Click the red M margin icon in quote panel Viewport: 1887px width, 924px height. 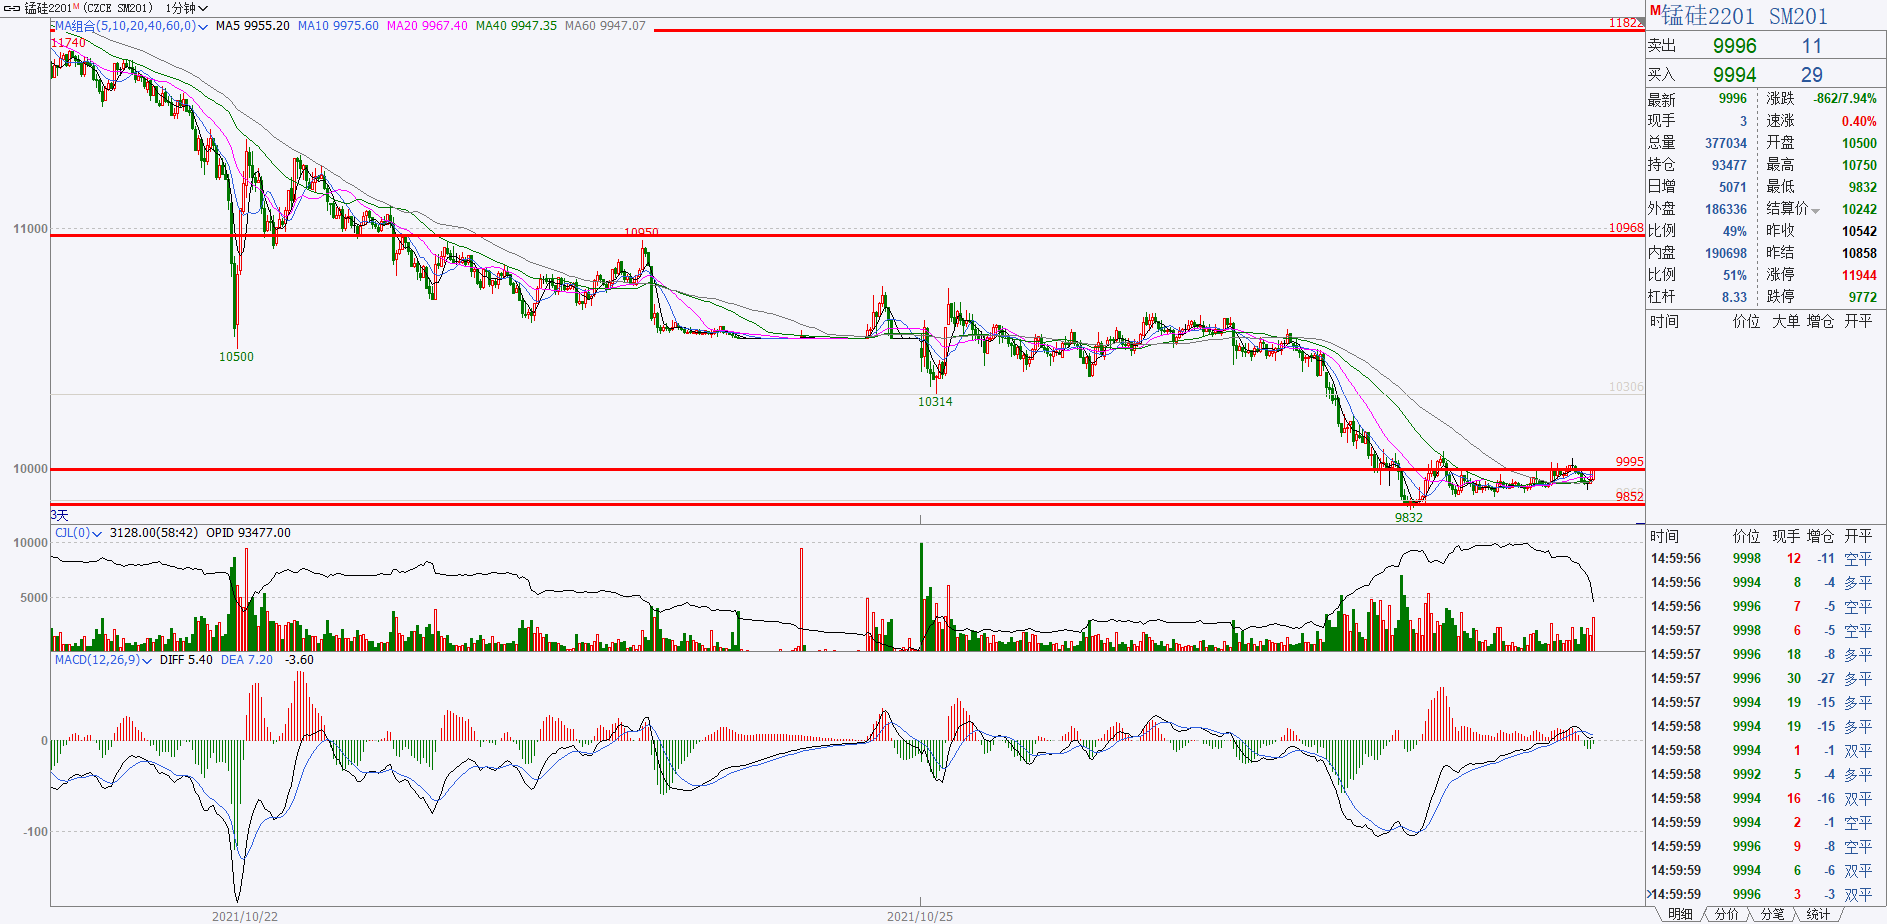[1655, 10]
